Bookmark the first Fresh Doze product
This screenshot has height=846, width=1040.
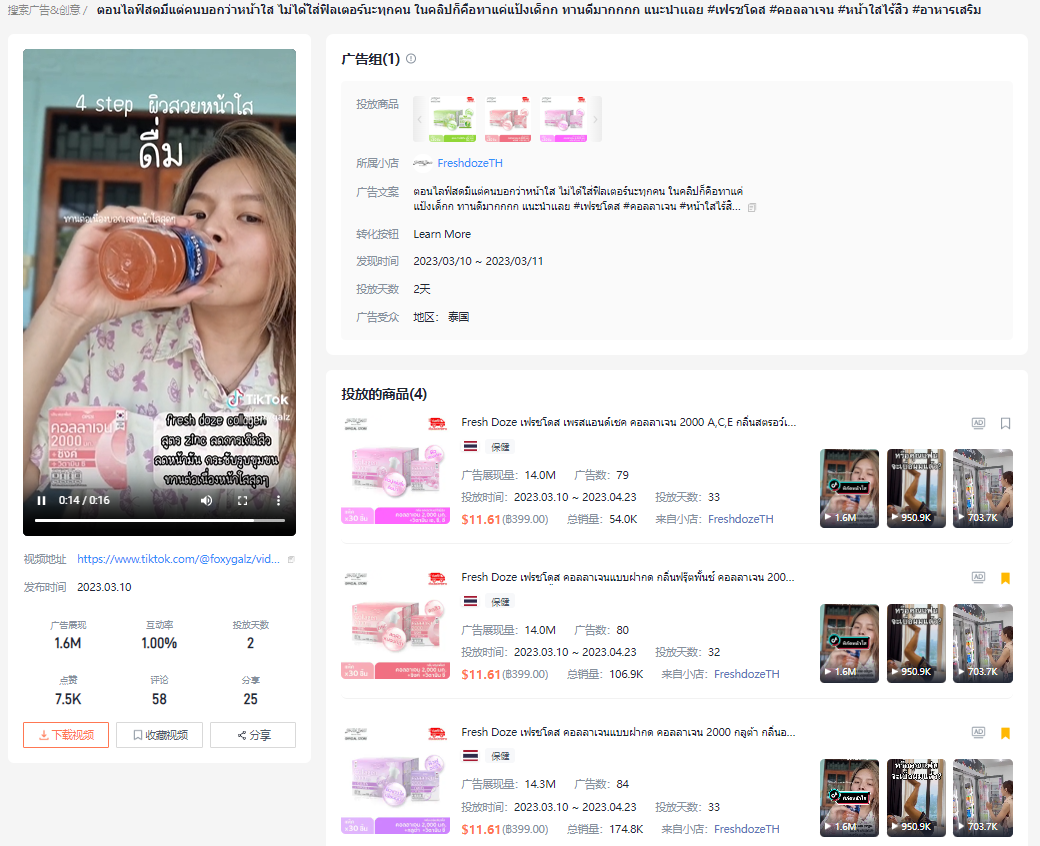(x=1005, y=423)
